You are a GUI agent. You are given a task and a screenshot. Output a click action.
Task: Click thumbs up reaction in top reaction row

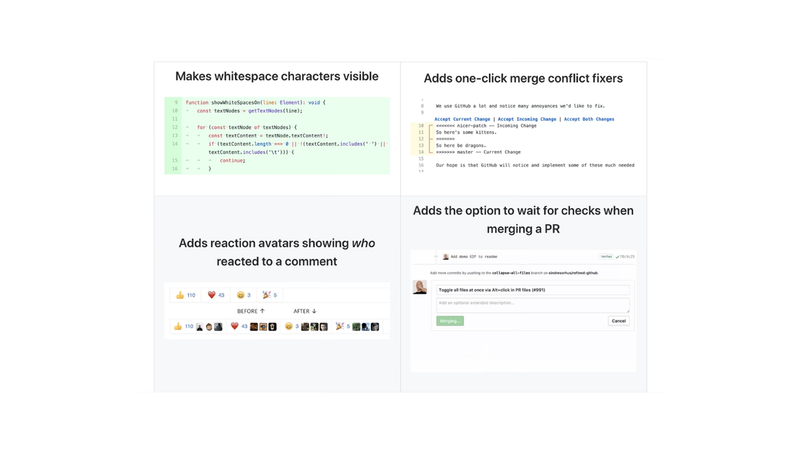click(185, 295)
